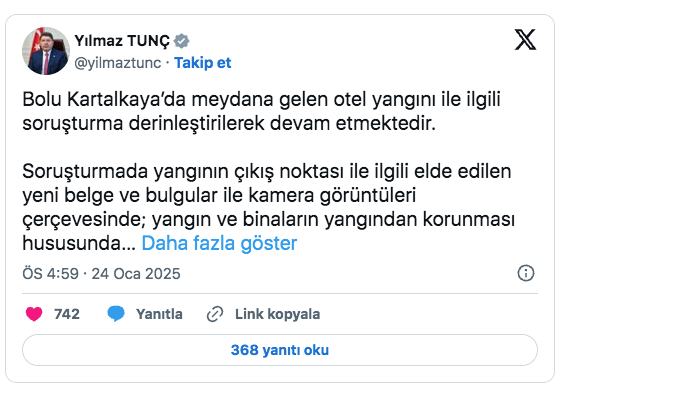Click the chain link icon

(x=215, y=314)
